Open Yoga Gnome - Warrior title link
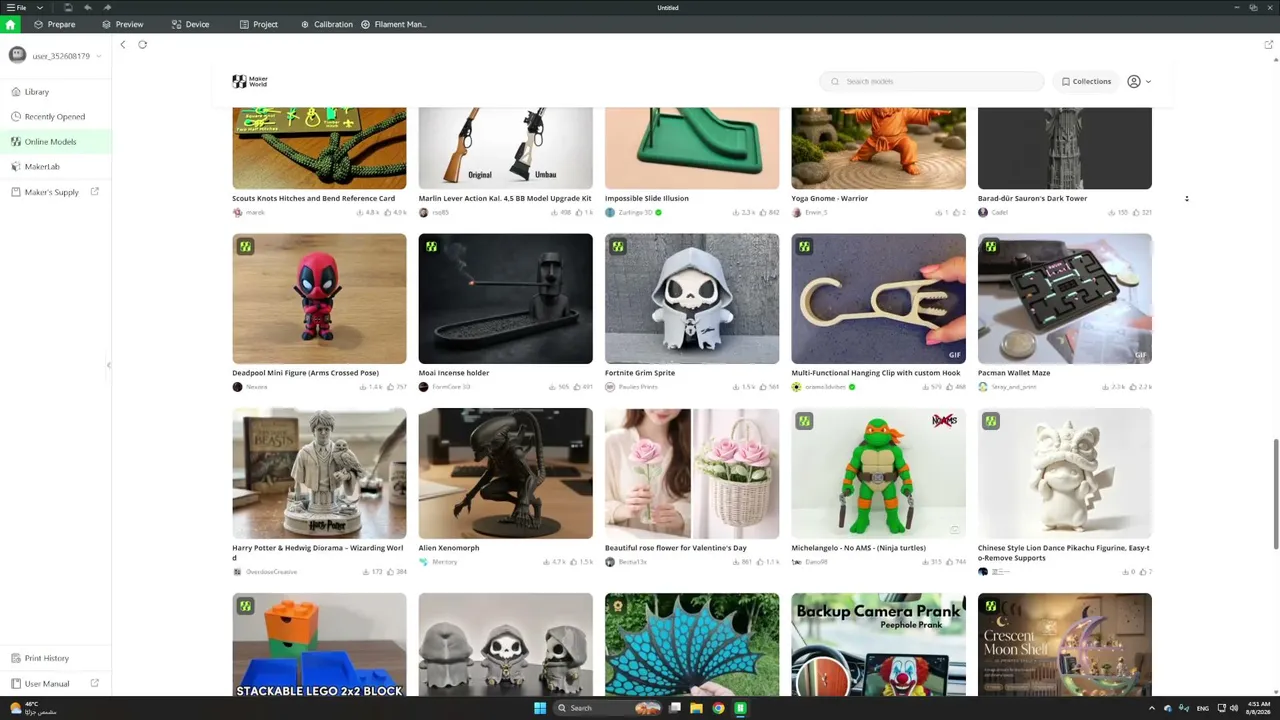1280x720 pixels. click(829, 198)
